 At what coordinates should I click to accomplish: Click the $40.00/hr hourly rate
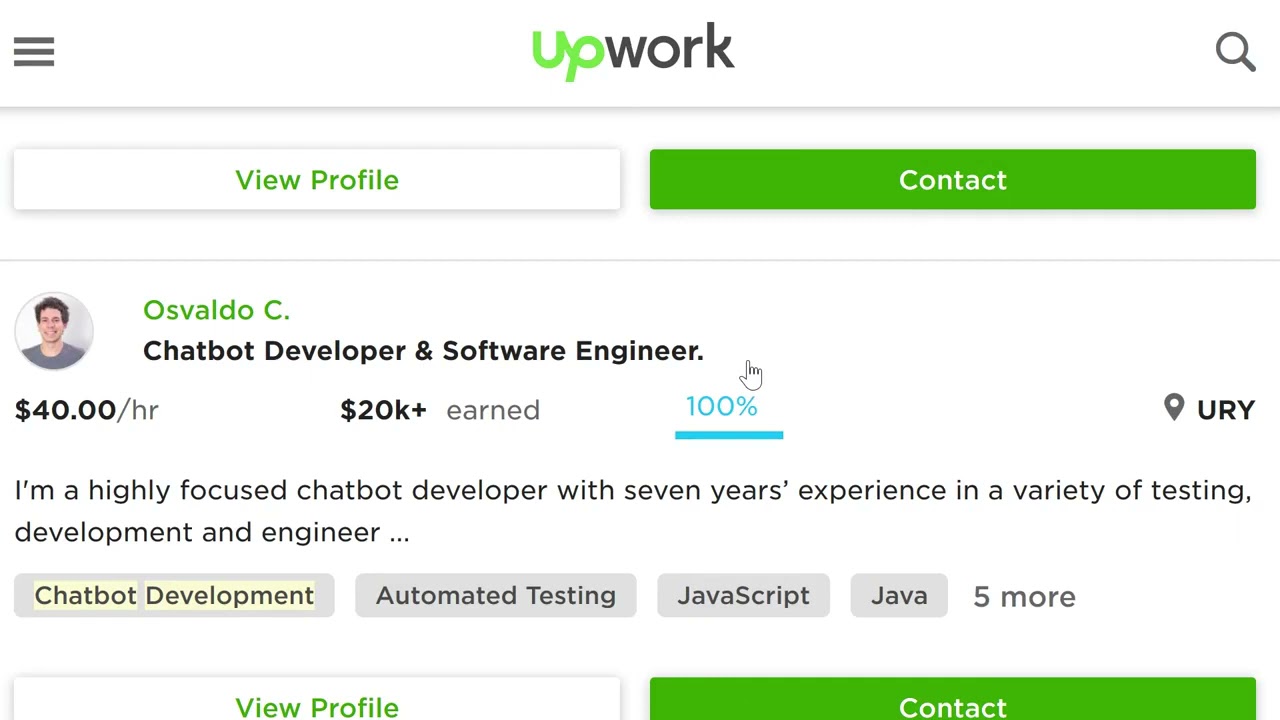click(x=87, y=410)
